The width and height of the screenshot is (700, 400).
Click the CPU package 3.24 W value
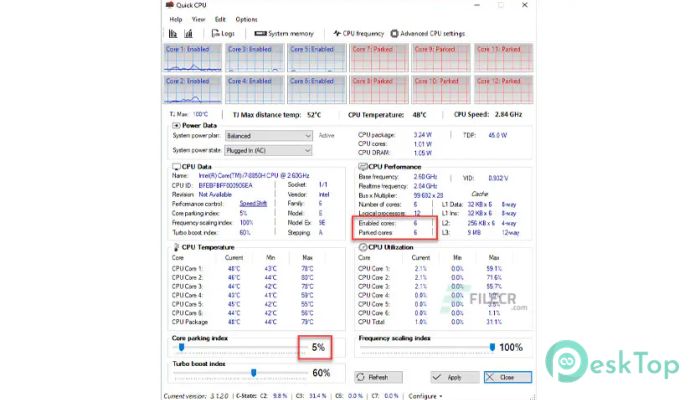pyautogui.click(x=422, y=135)
